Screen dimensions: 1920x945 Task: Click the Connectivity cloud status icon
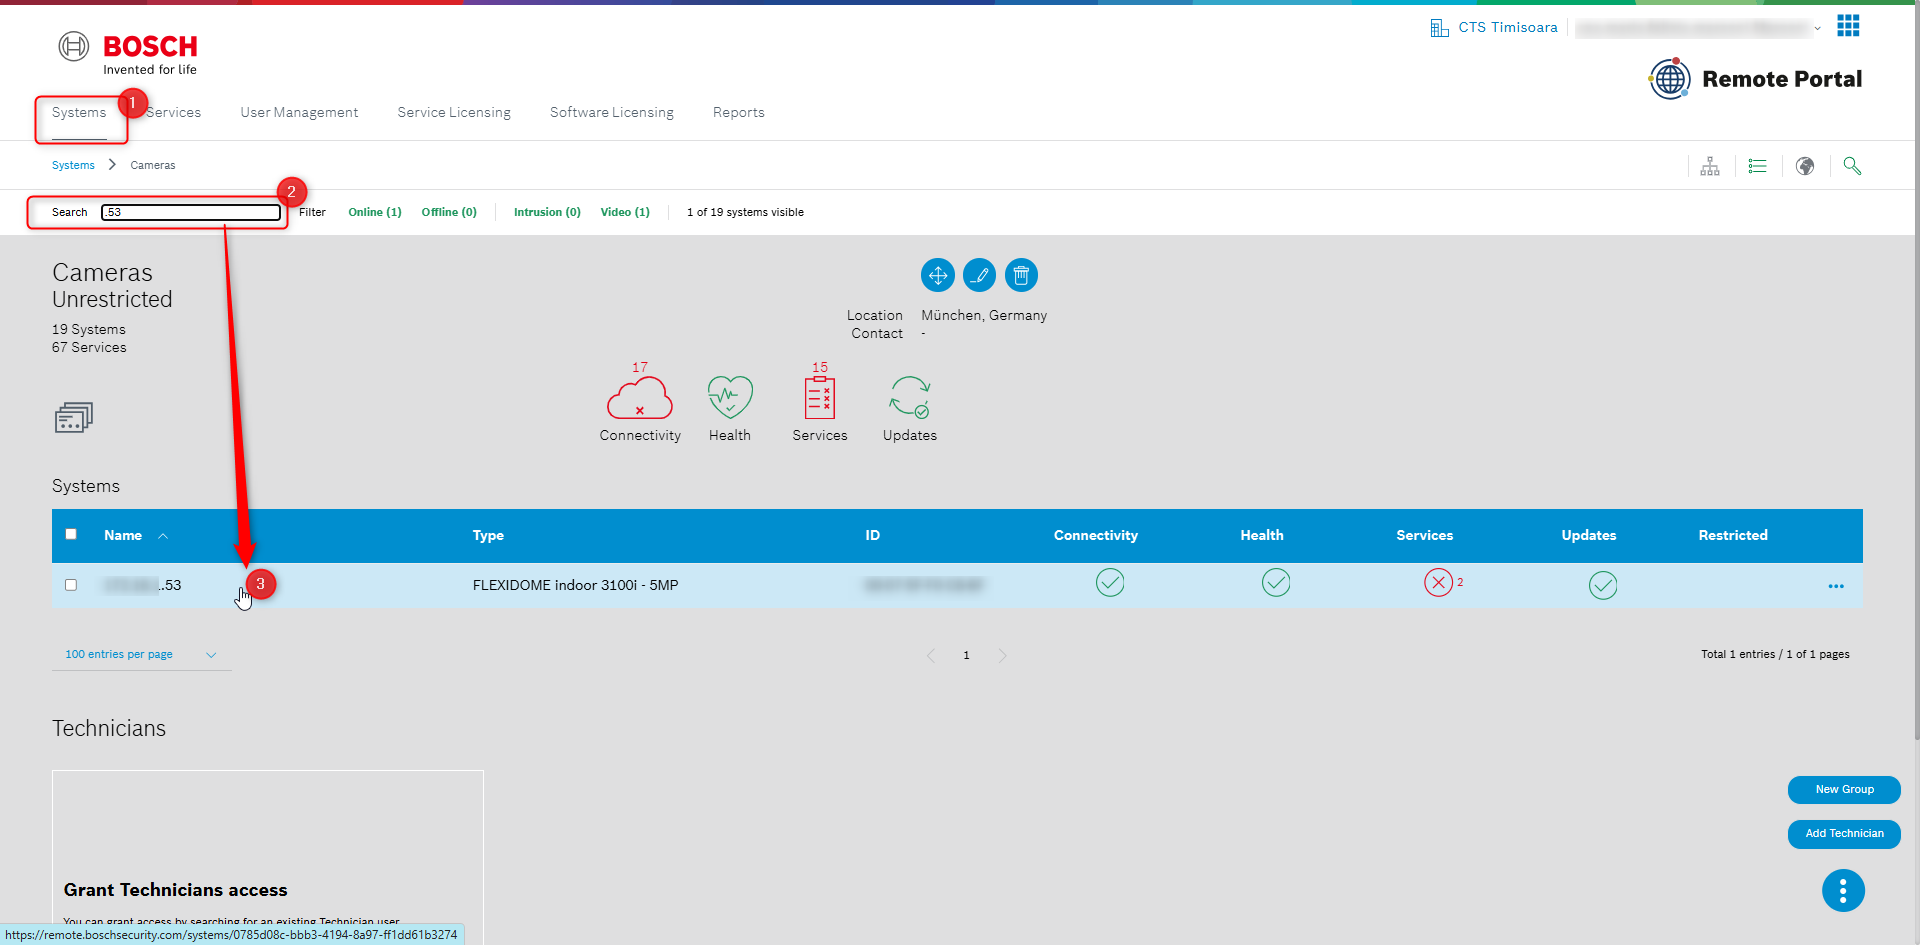(640, 398)
